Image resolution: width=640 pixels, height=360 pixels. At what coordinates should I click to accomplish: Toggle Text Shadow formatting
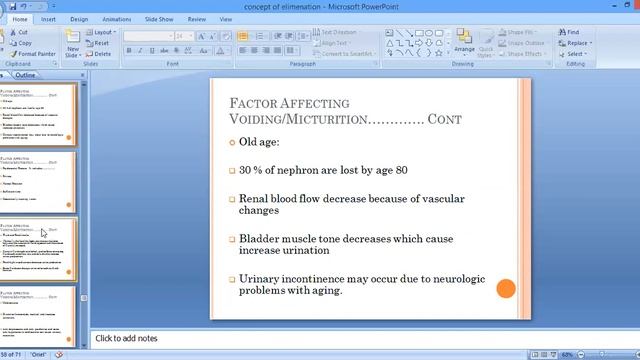pyautogui.click(x=176, y=51)
